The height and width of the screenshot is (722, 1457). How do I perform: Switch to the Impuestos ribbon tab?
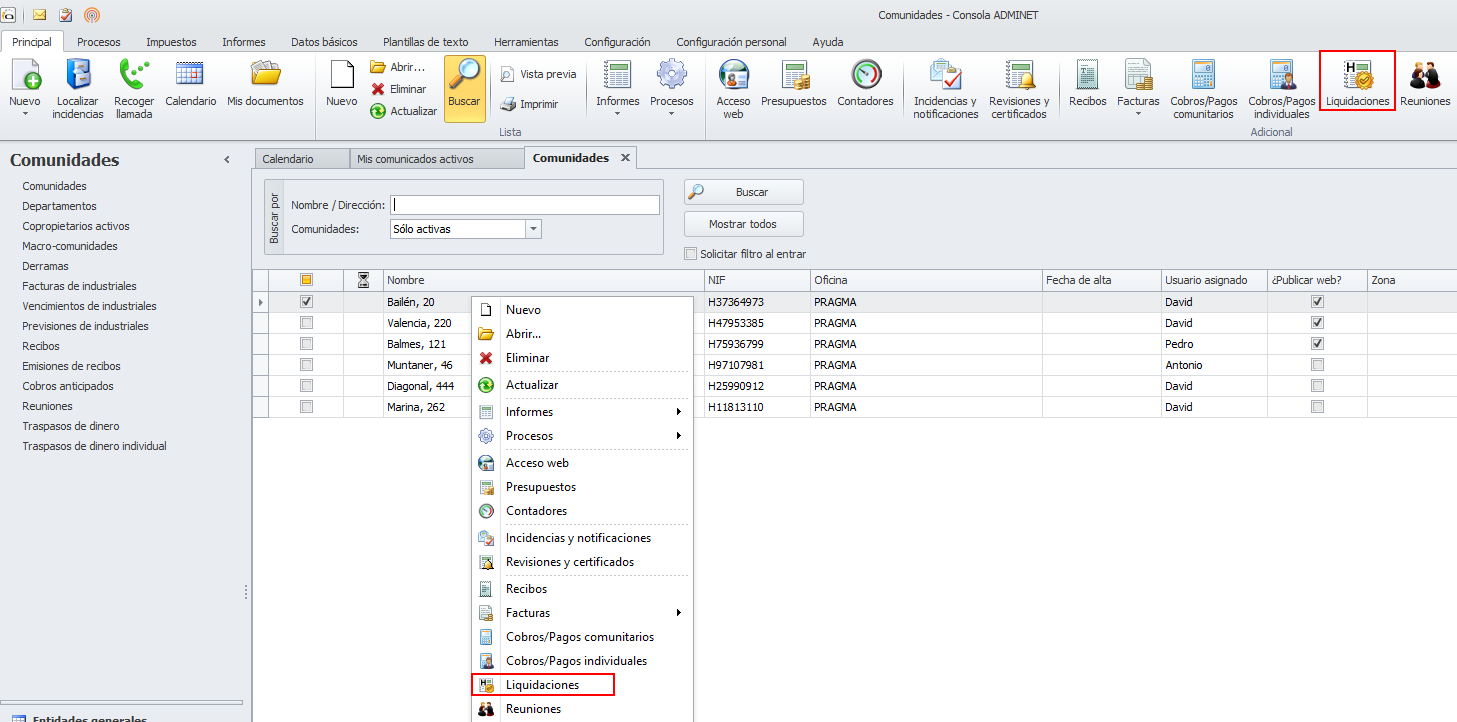point(171,42)
